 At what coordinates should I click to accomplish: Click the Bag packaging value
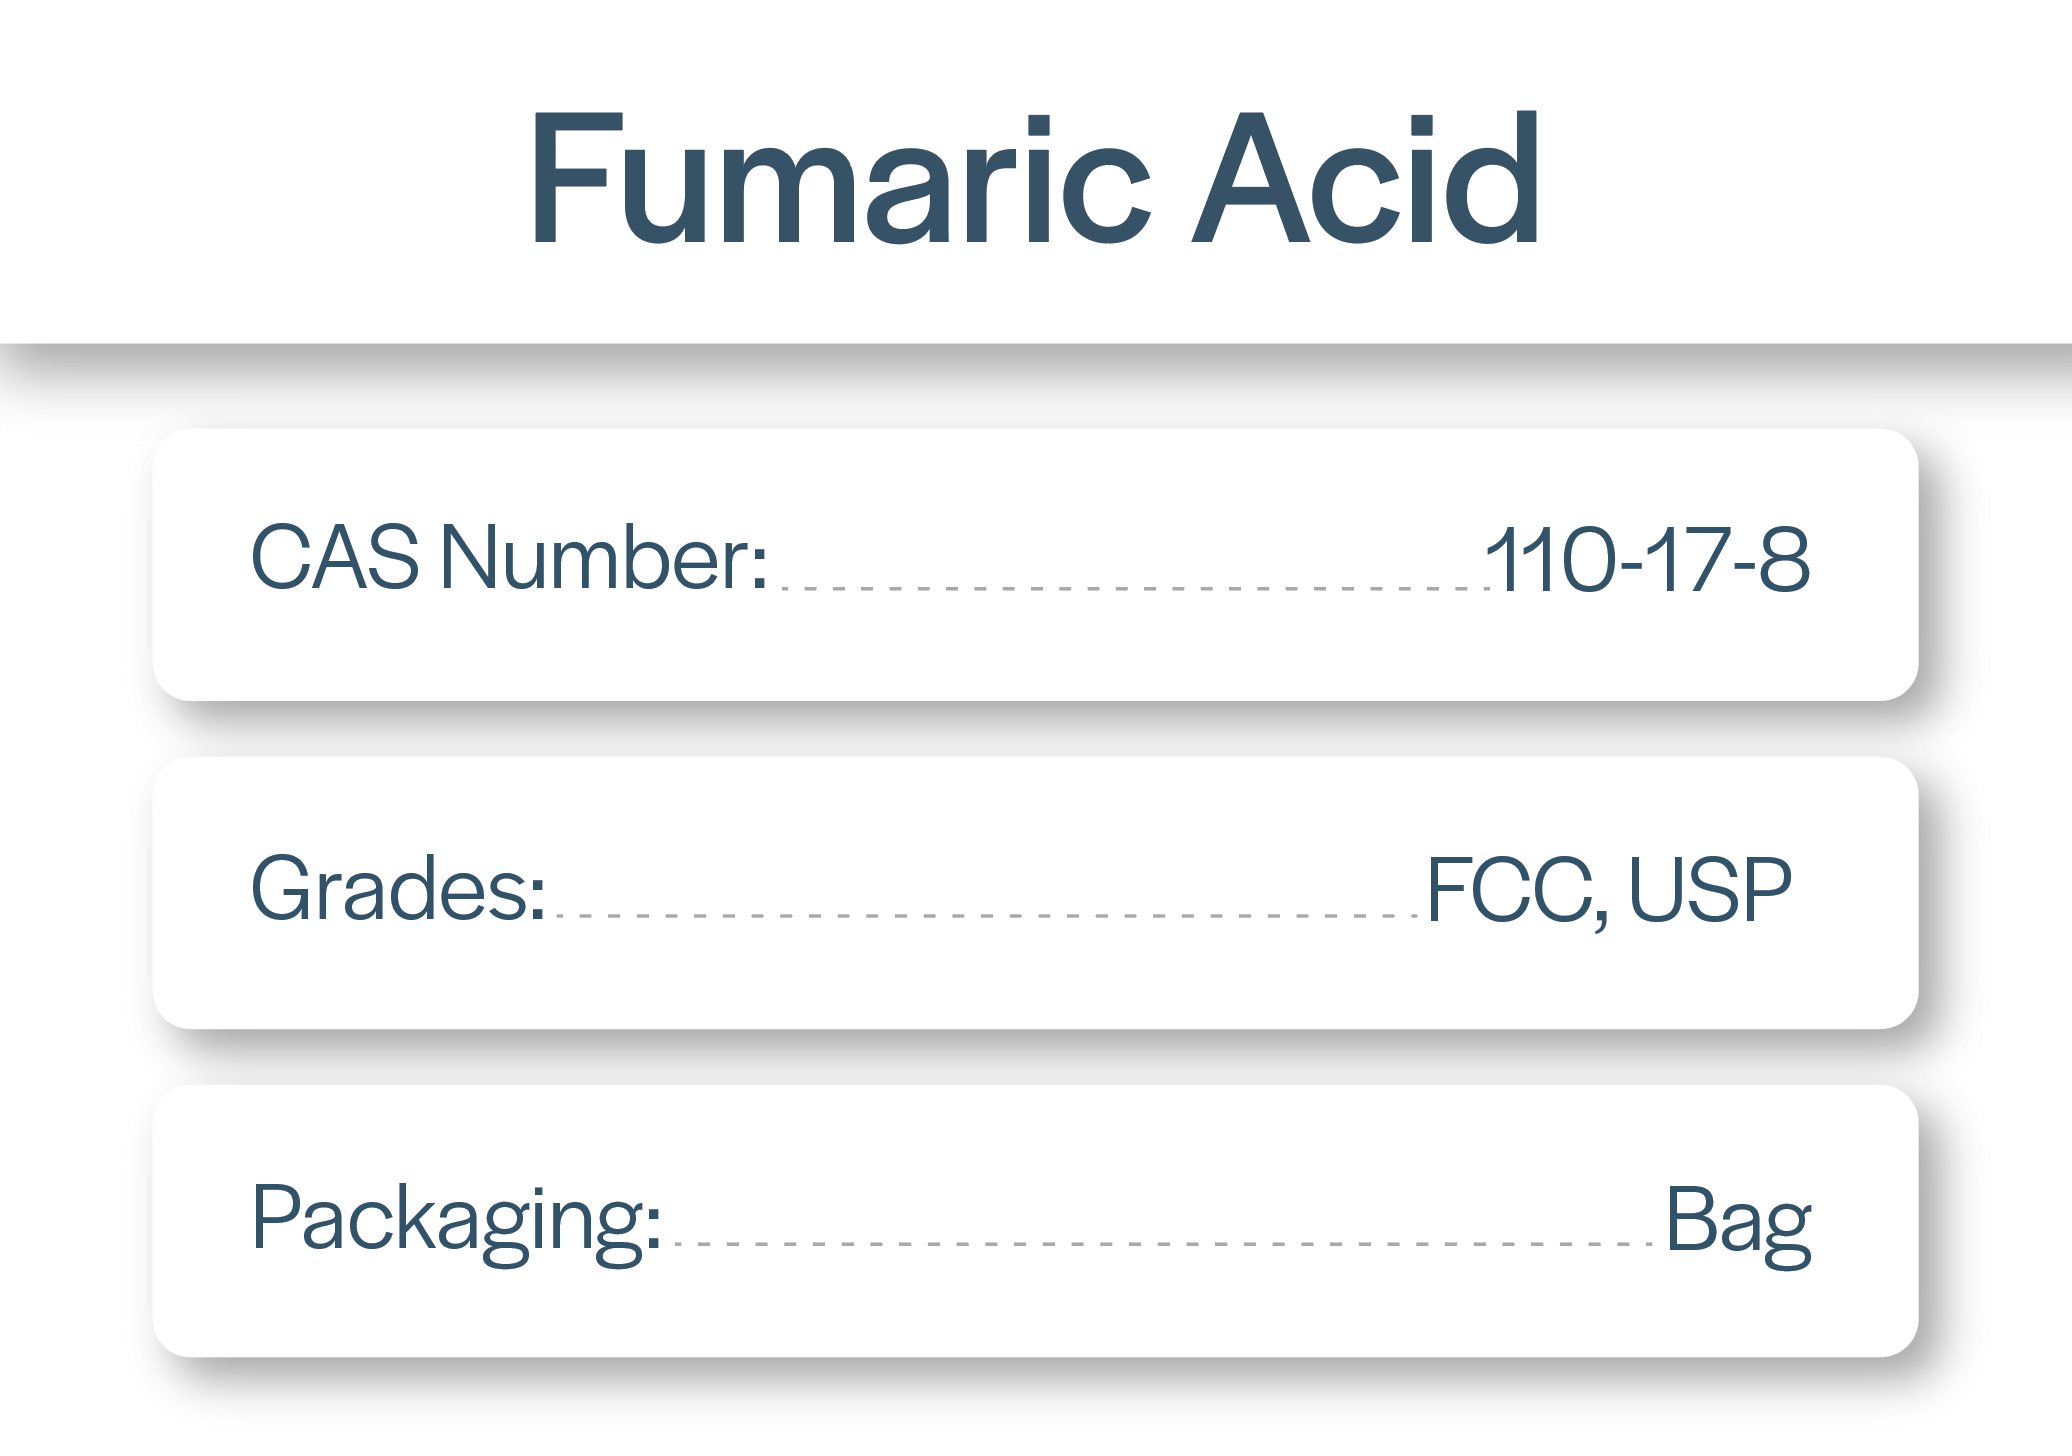(x=1738, y=1225)
